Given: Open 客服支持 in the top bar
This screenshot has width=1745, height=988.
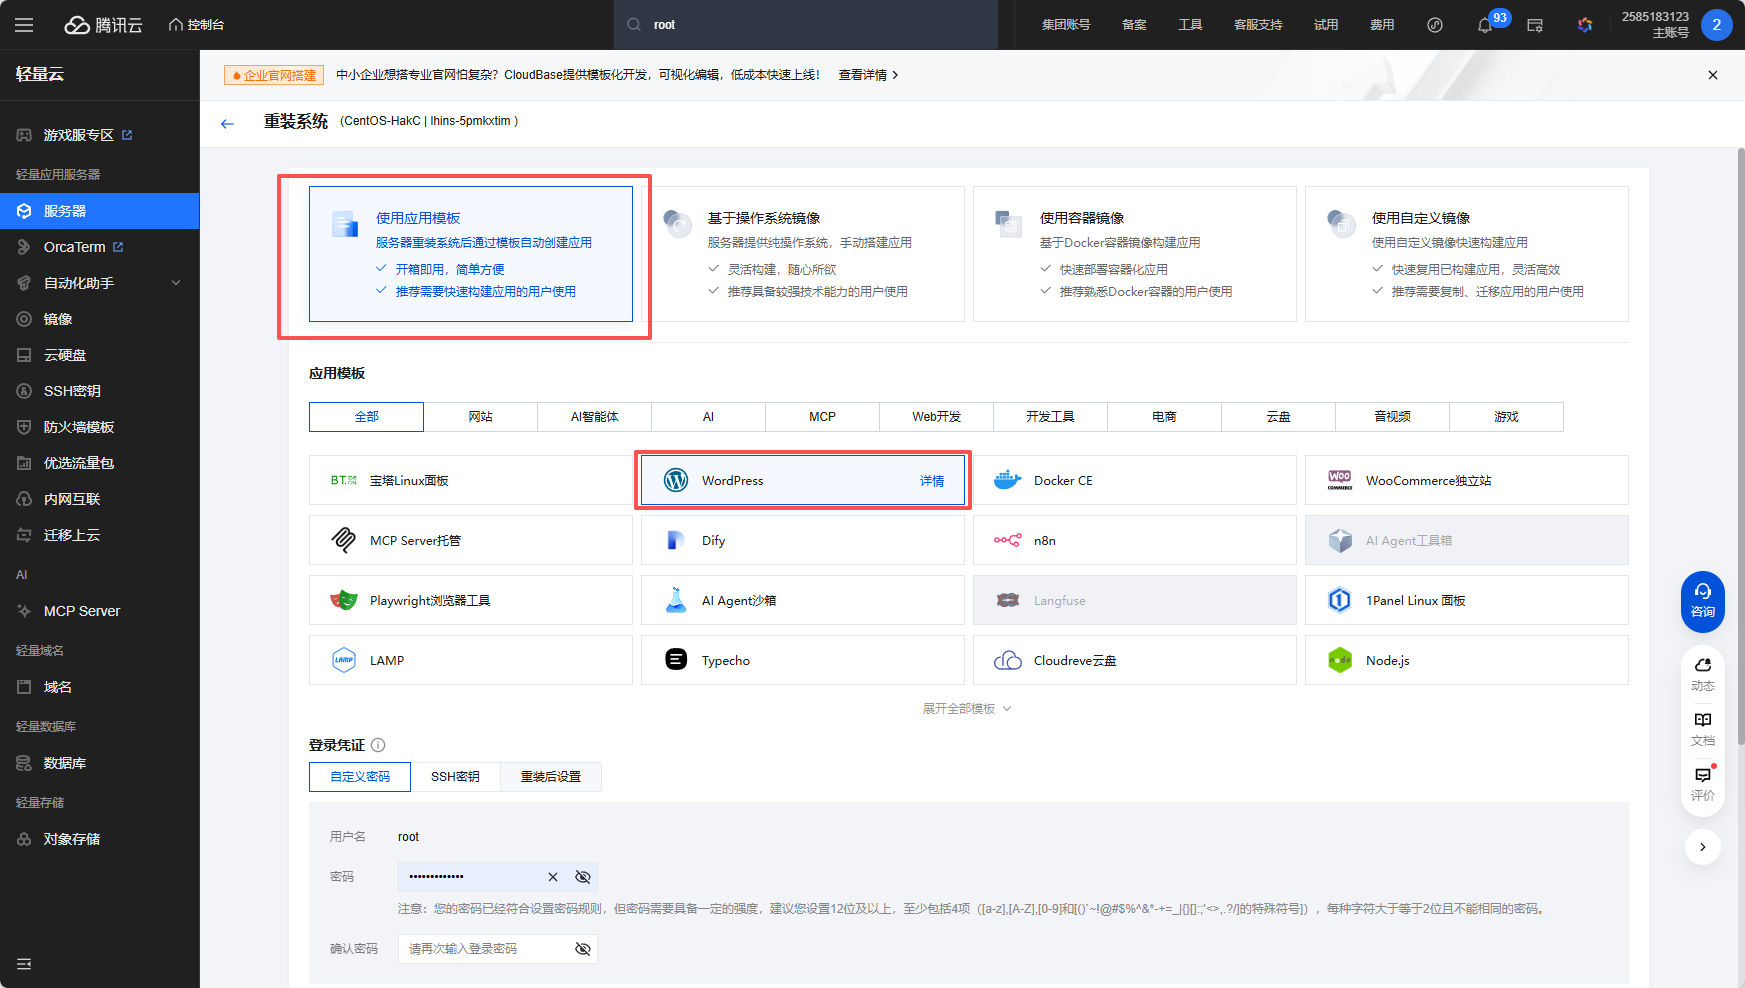Looking at the screenshot, I should pyautogui.click(x=1258, y=25).
